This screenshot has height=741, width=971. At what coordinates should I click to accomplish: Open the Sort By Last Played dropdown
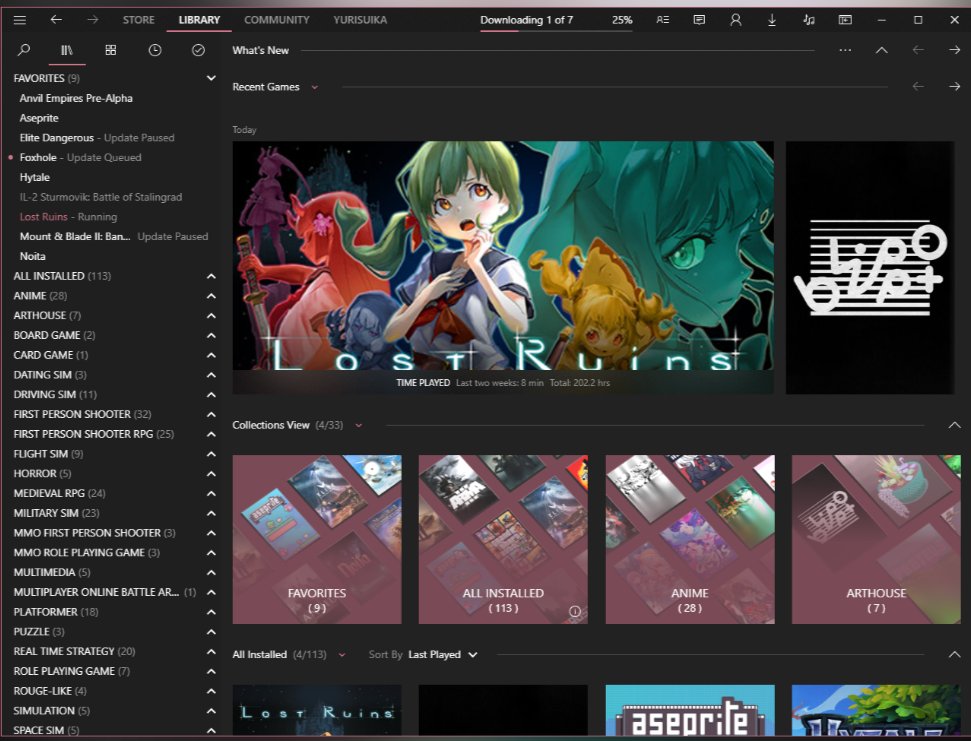tap(443, 654)
